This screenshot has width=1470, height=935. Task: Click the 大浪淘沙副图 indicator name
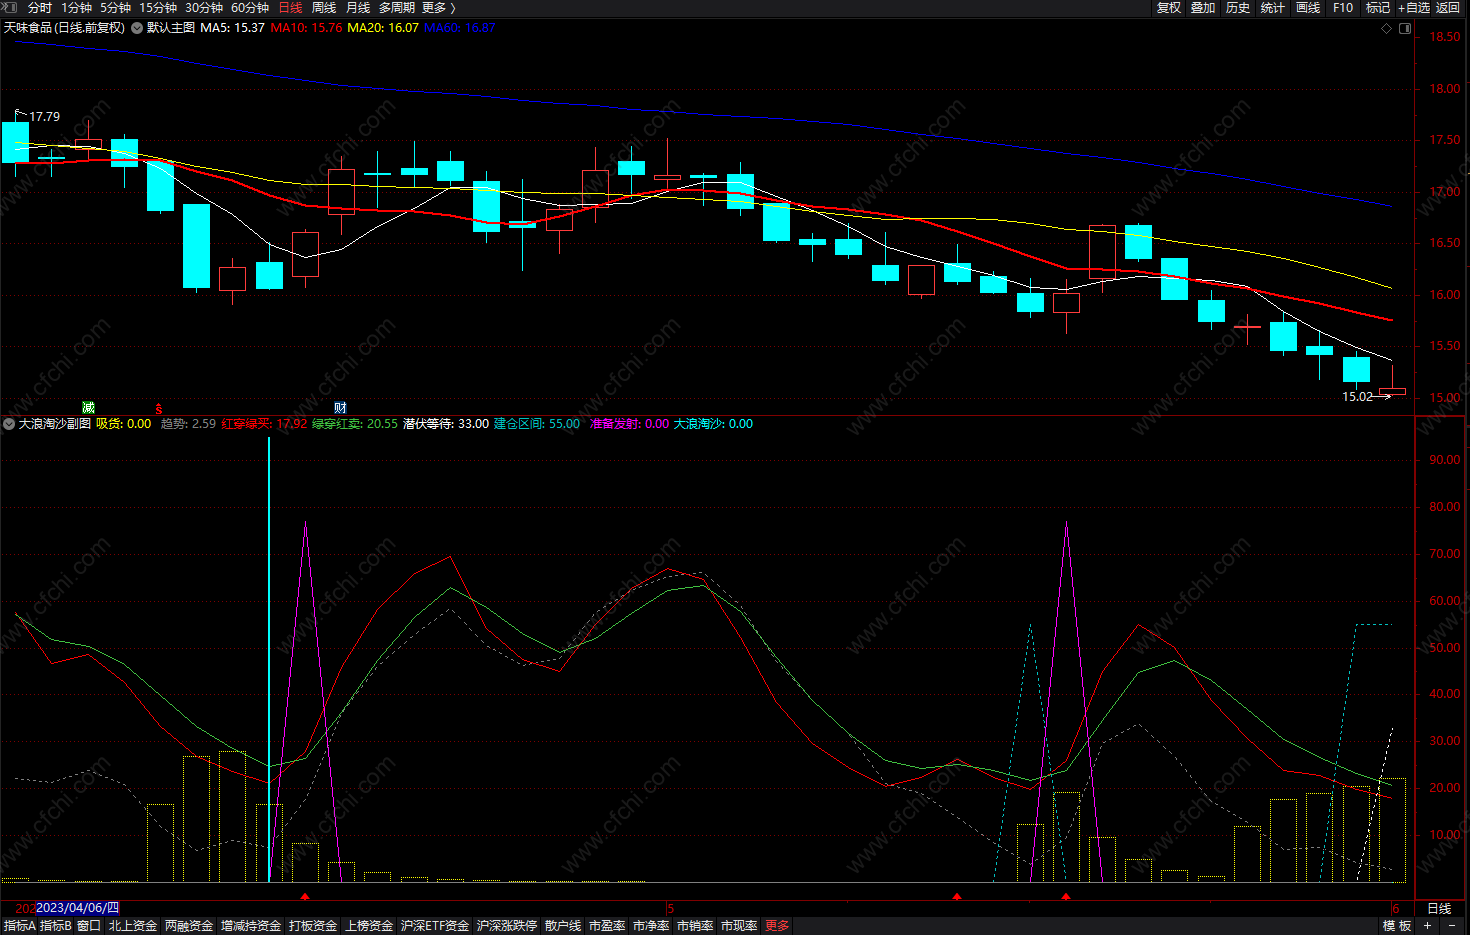pyautogui.click(x=55, y=424)
